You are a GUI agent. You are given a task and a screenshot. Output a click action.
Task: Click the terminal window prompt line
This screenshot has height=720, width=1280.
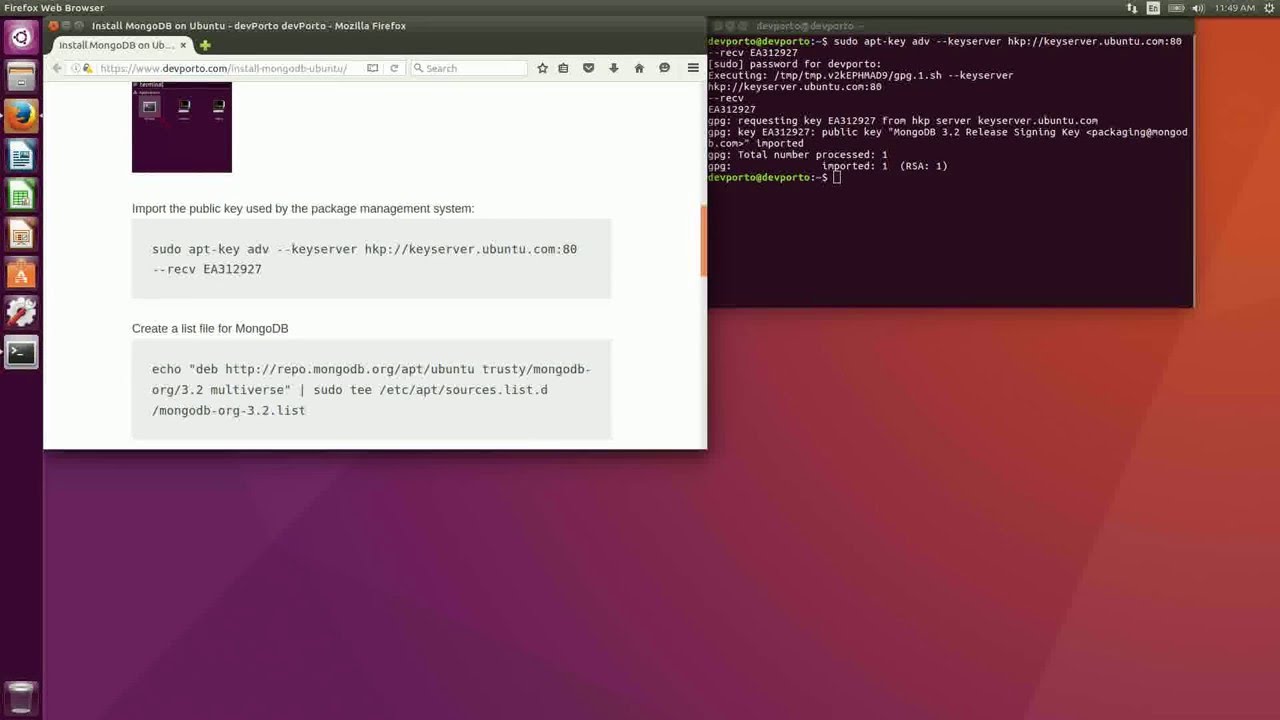(x=775, y=177)
